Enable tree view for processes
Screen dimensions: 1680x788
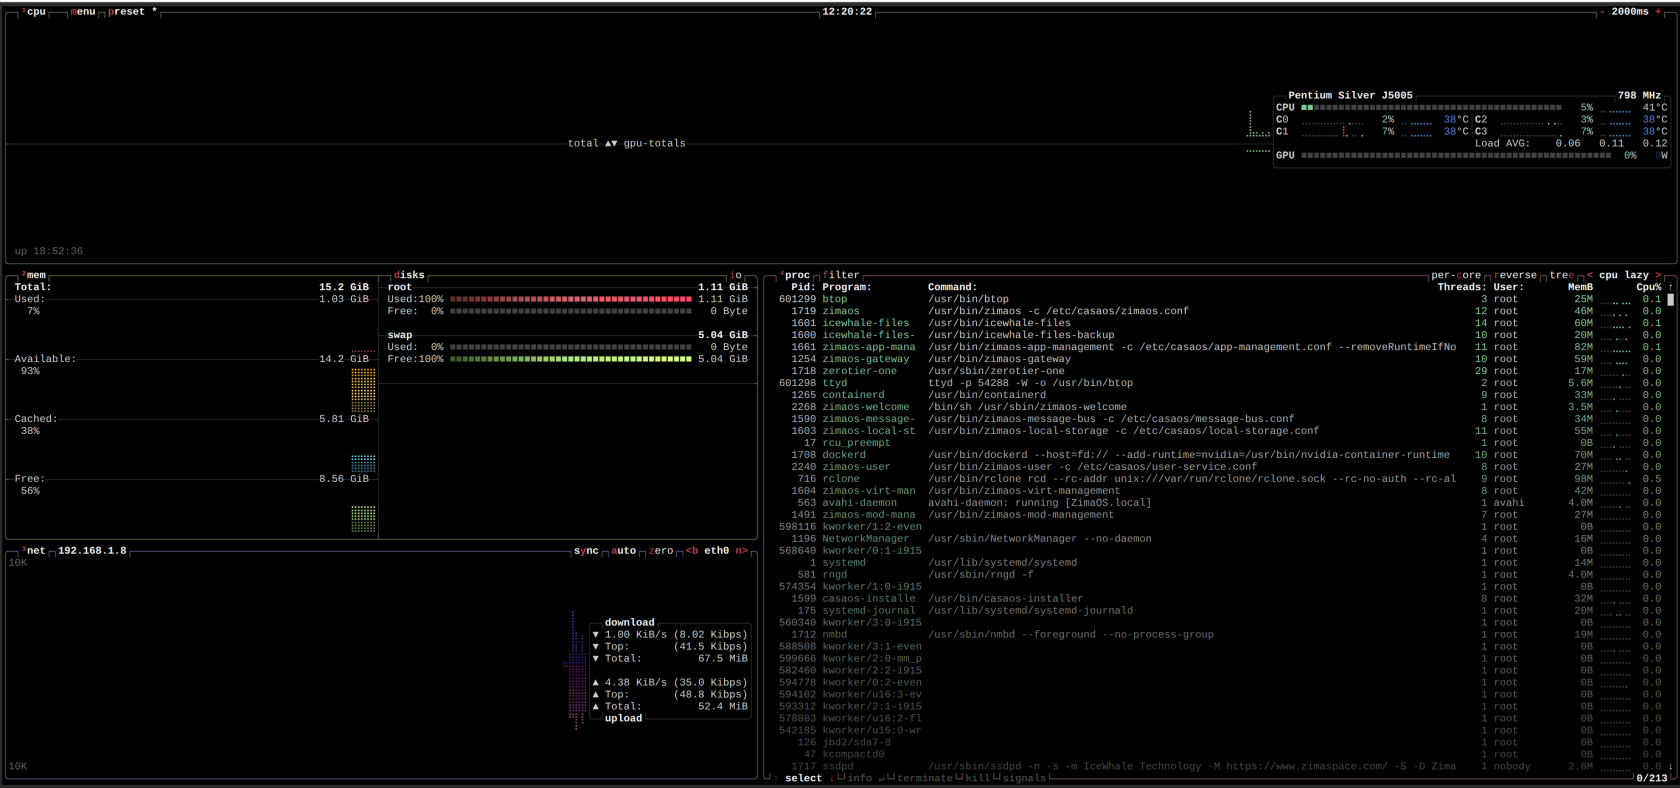pos(1561,275)
